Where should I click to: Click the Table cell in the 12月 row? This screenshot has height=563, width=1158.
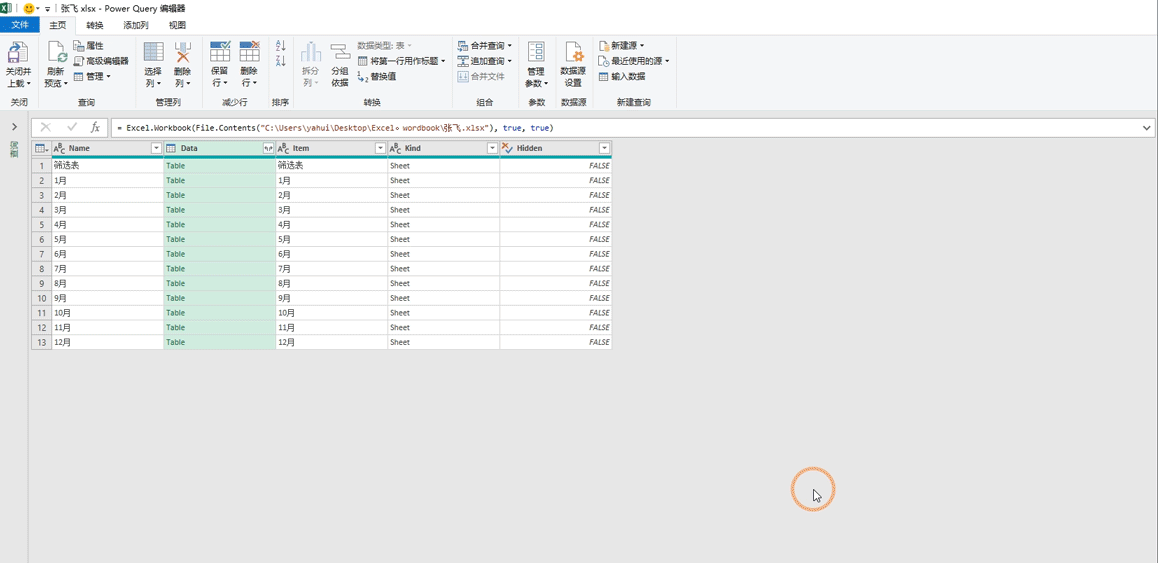coord(219,342)
